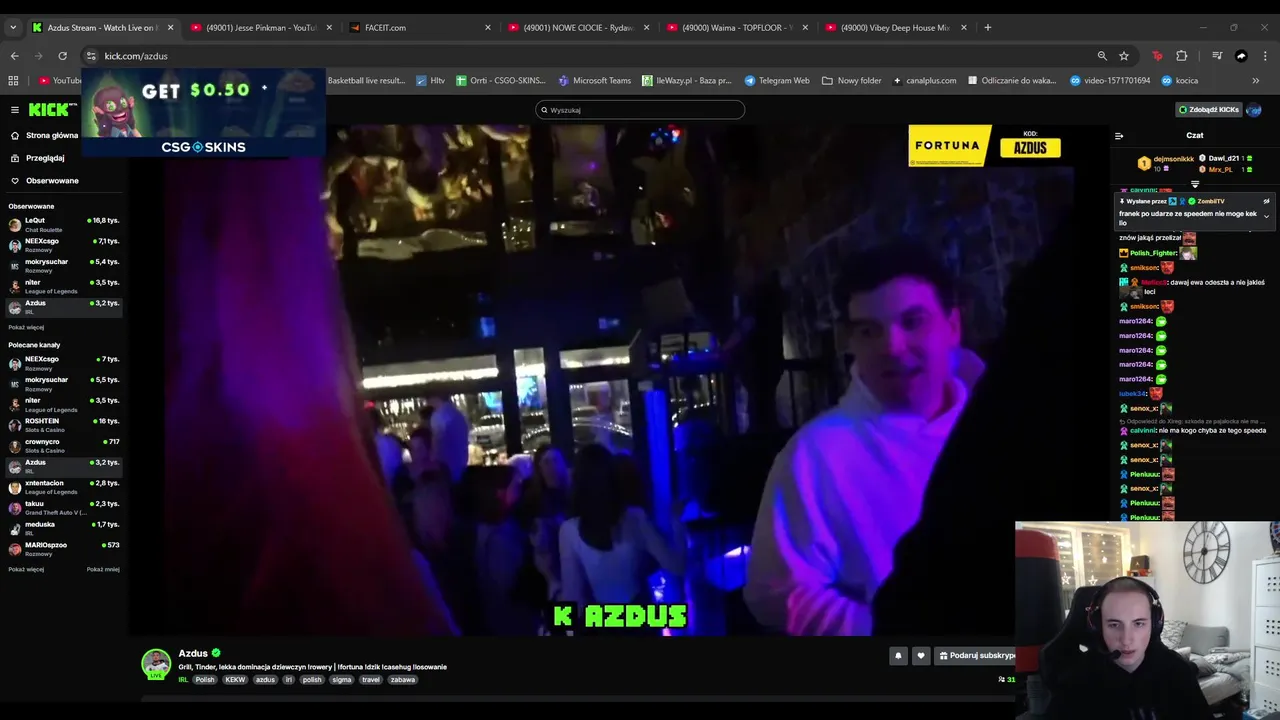Open the zoom magnifier icon in address bar
This screenshot has height=720, width=1280.
(x=1102, y=56)
